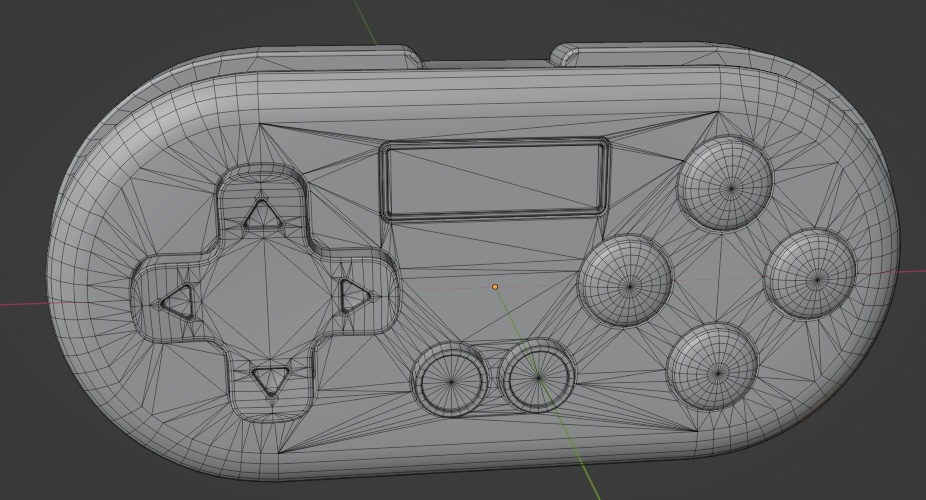Screen dimensions: 926x500
Task: Select the D-pad right arrow triangle
Action: (356, 295)
